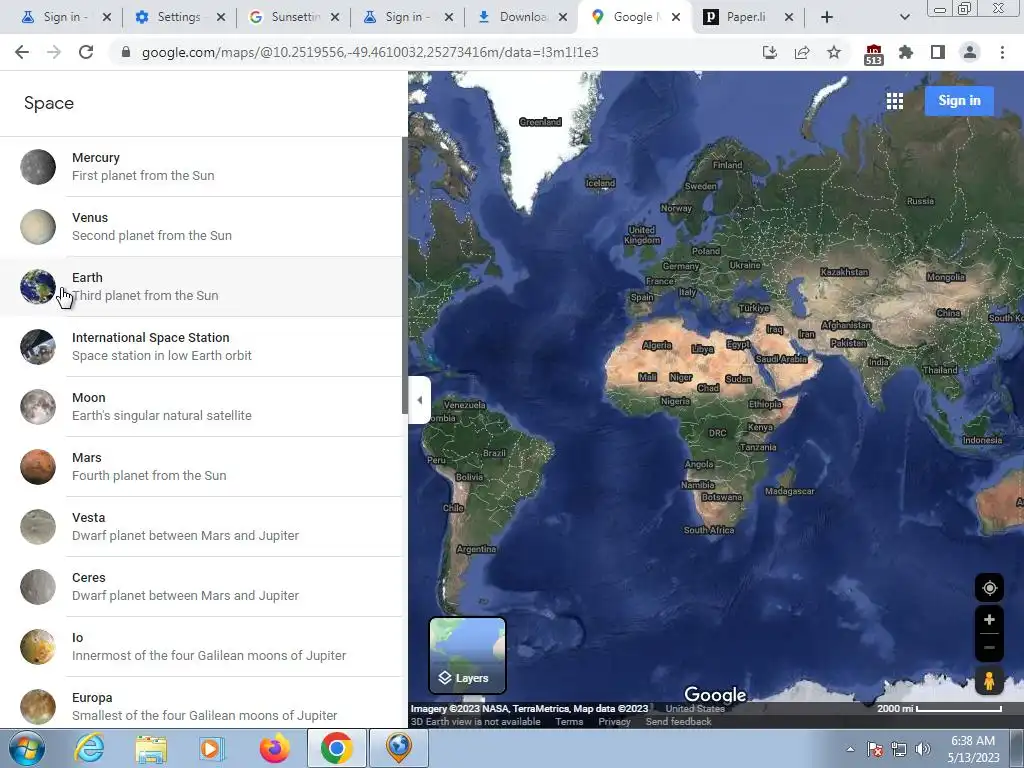Click the volume speaker tray icon
The width and height of the screenshot is (1024, 768).
922,749
